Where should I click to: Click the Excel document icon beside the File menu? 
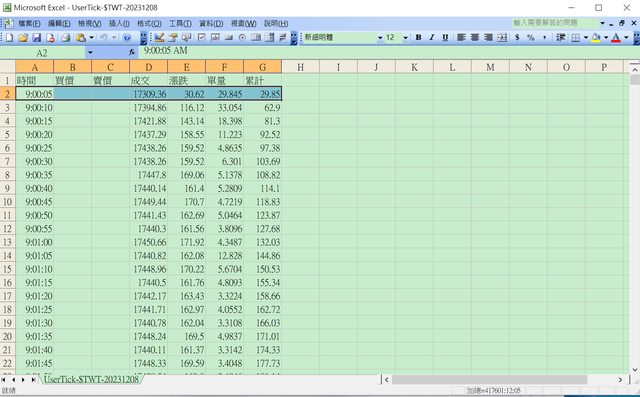pos(10,23)
